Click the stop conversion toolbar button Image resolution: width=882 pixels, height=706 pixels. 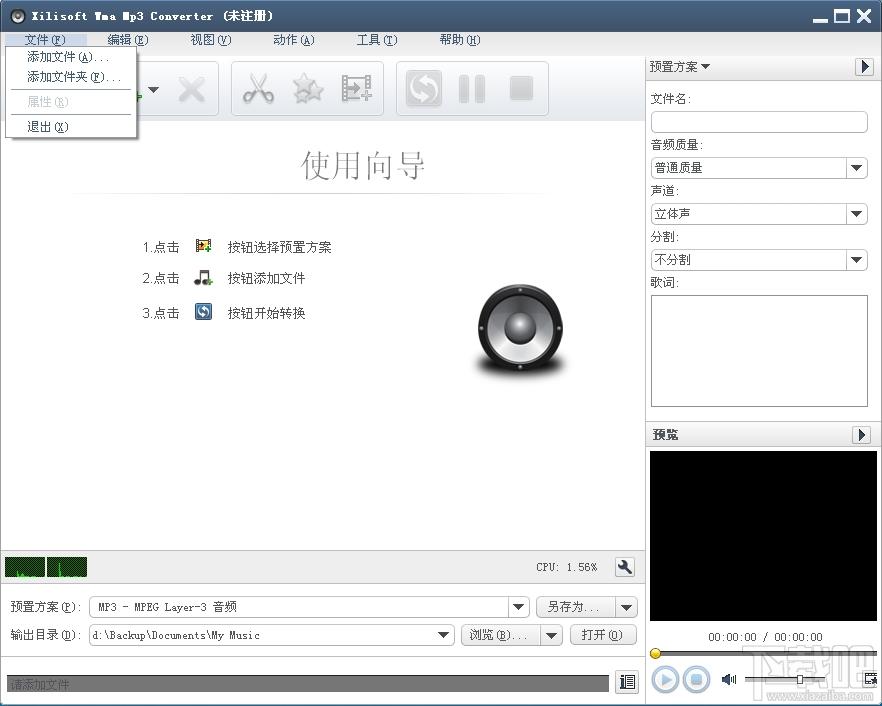[521, 88]
